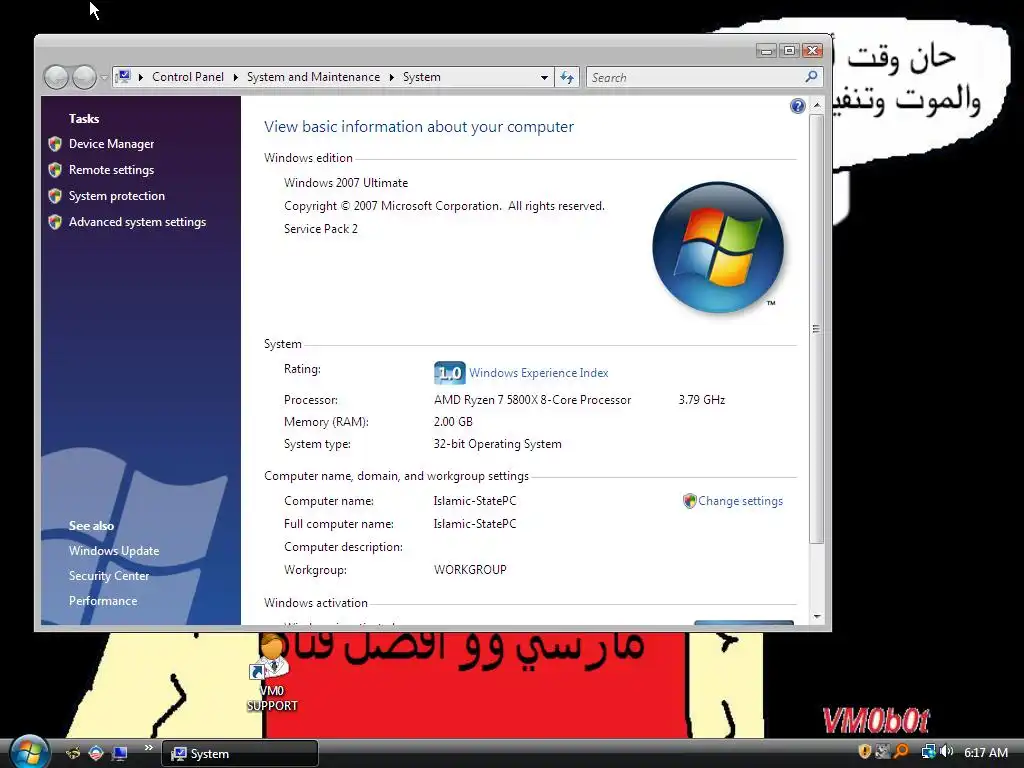
Task: Click the 'WORKGROUP' value
Action: click(470, 569)
